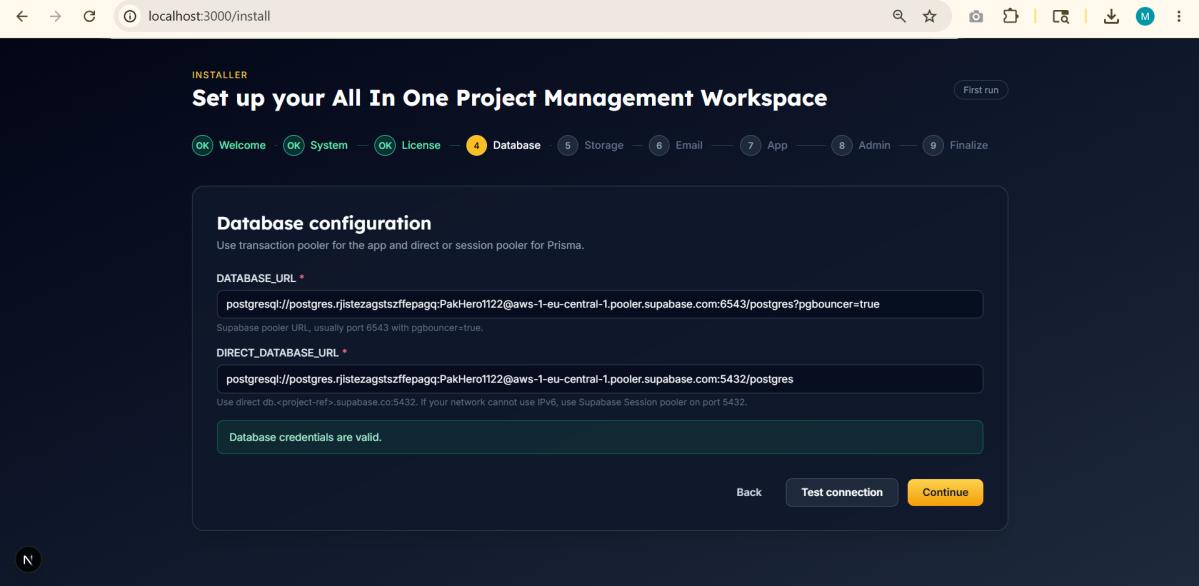Click the First run badge

[x=980, y=90]
